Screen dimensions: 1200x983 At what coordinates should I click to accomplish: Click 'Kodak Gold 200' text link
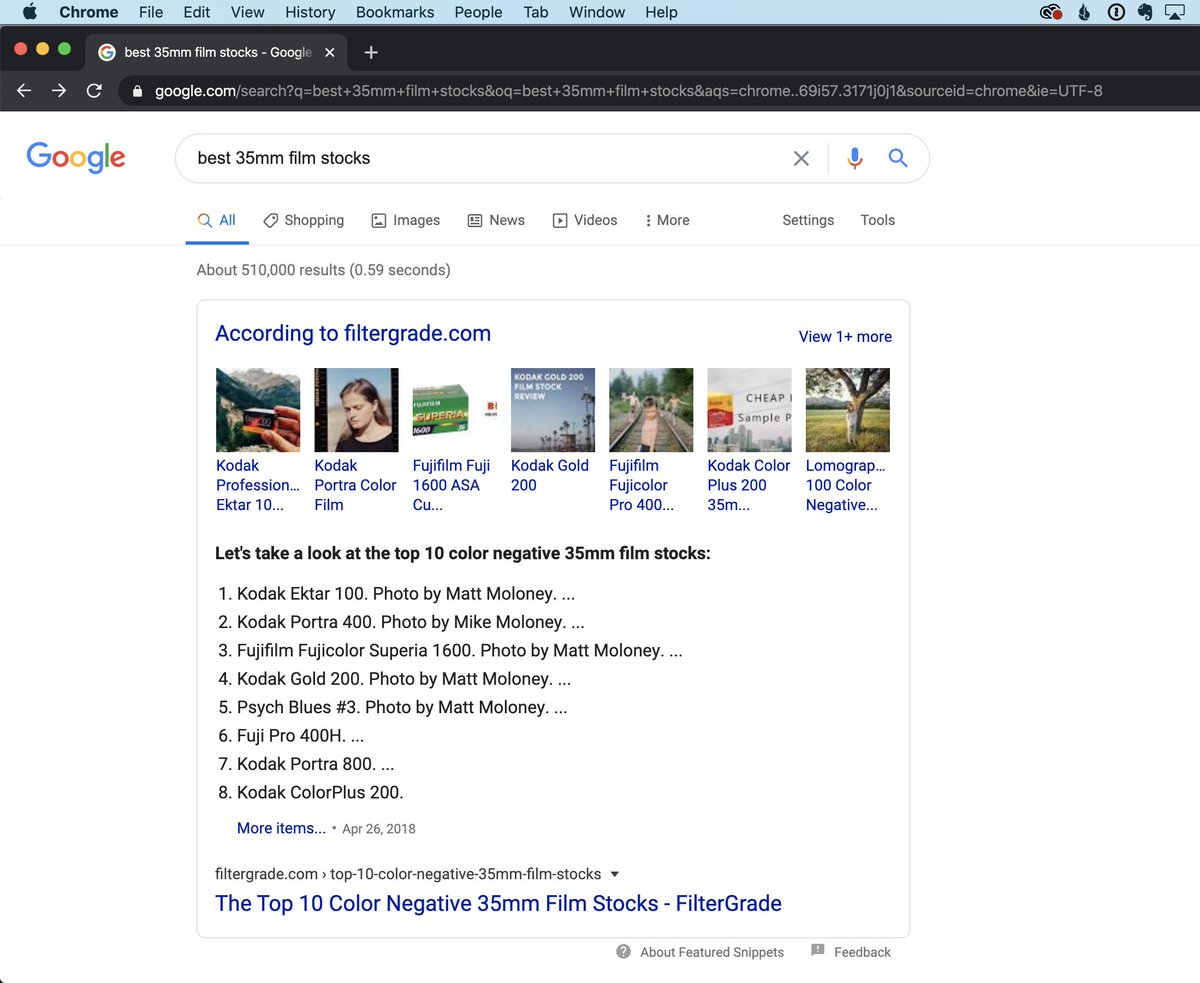[x=550, y=475]
